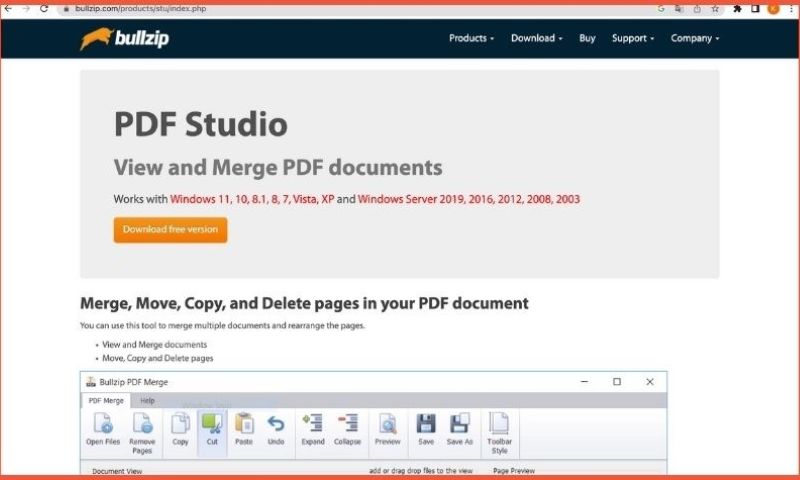800x480 pixels.
Task: Bookmark page with star icon
Action: (x=715, y=9)
